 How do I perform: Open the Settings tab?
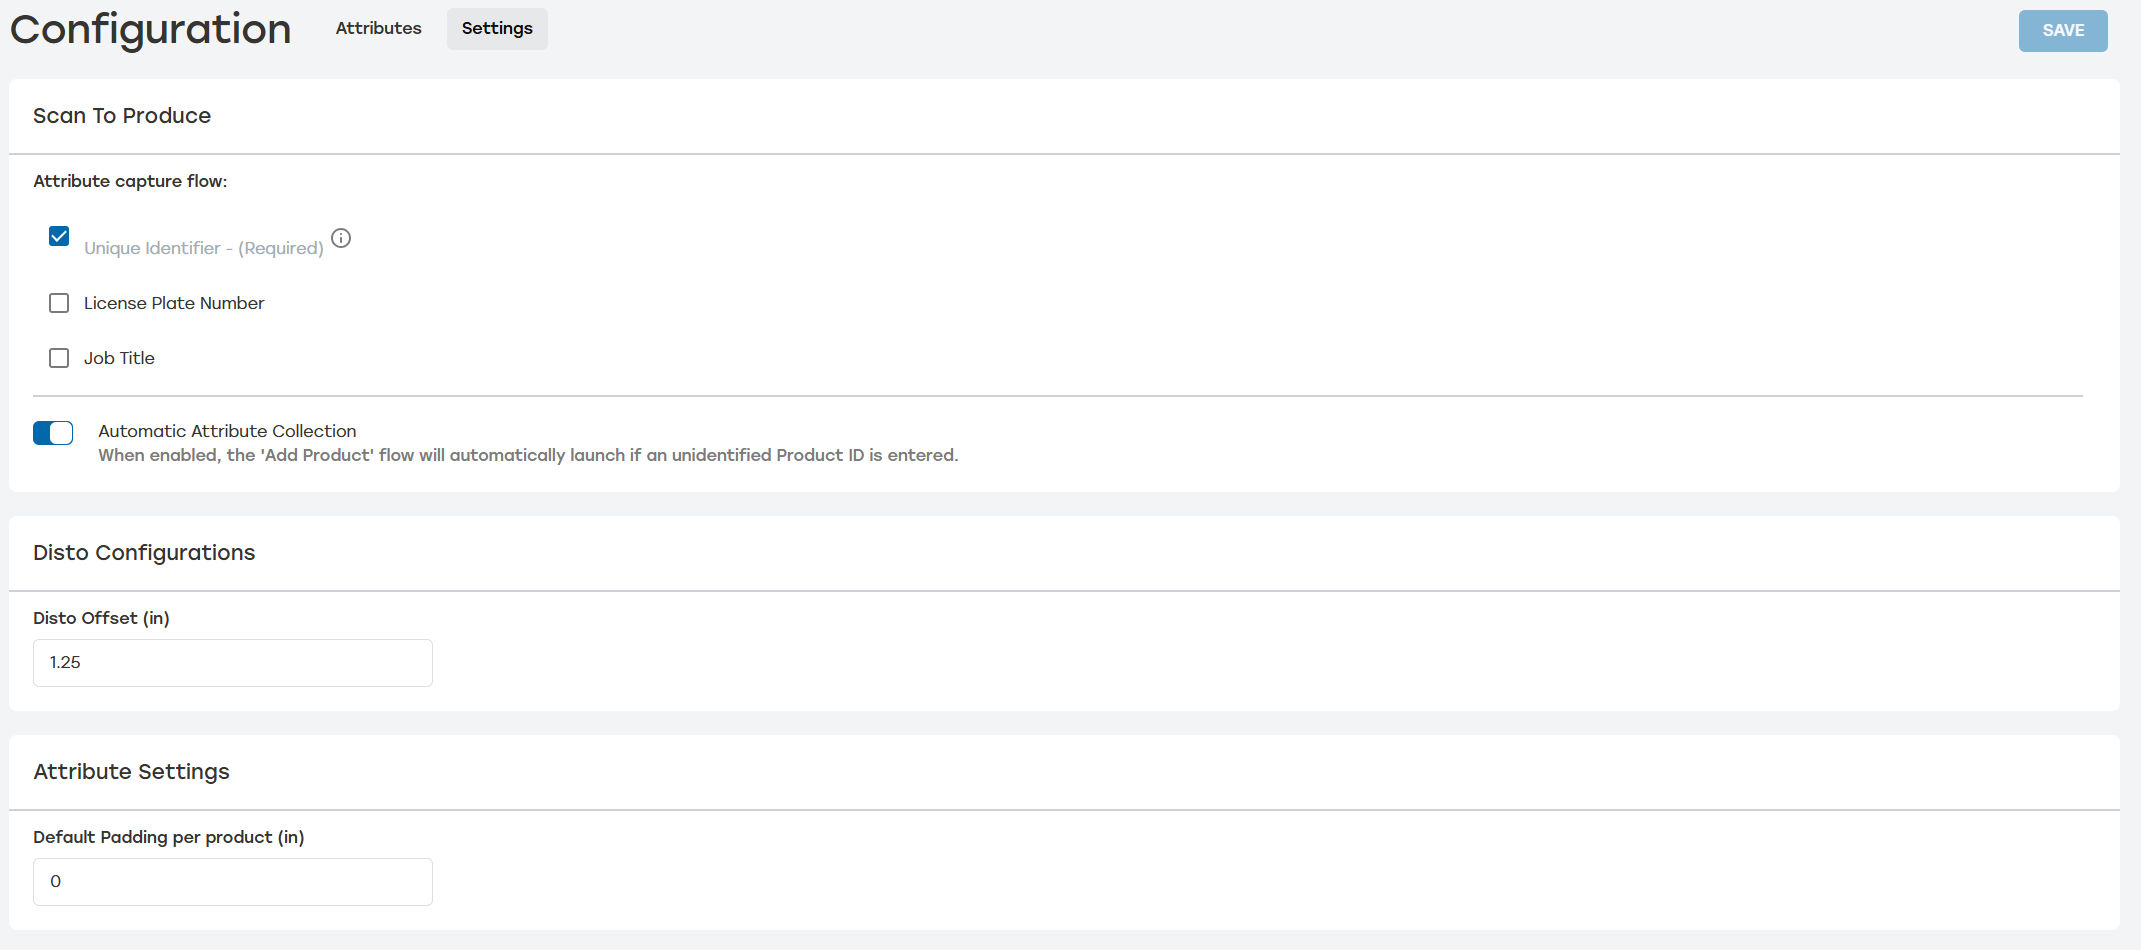[x=496, y=28]
